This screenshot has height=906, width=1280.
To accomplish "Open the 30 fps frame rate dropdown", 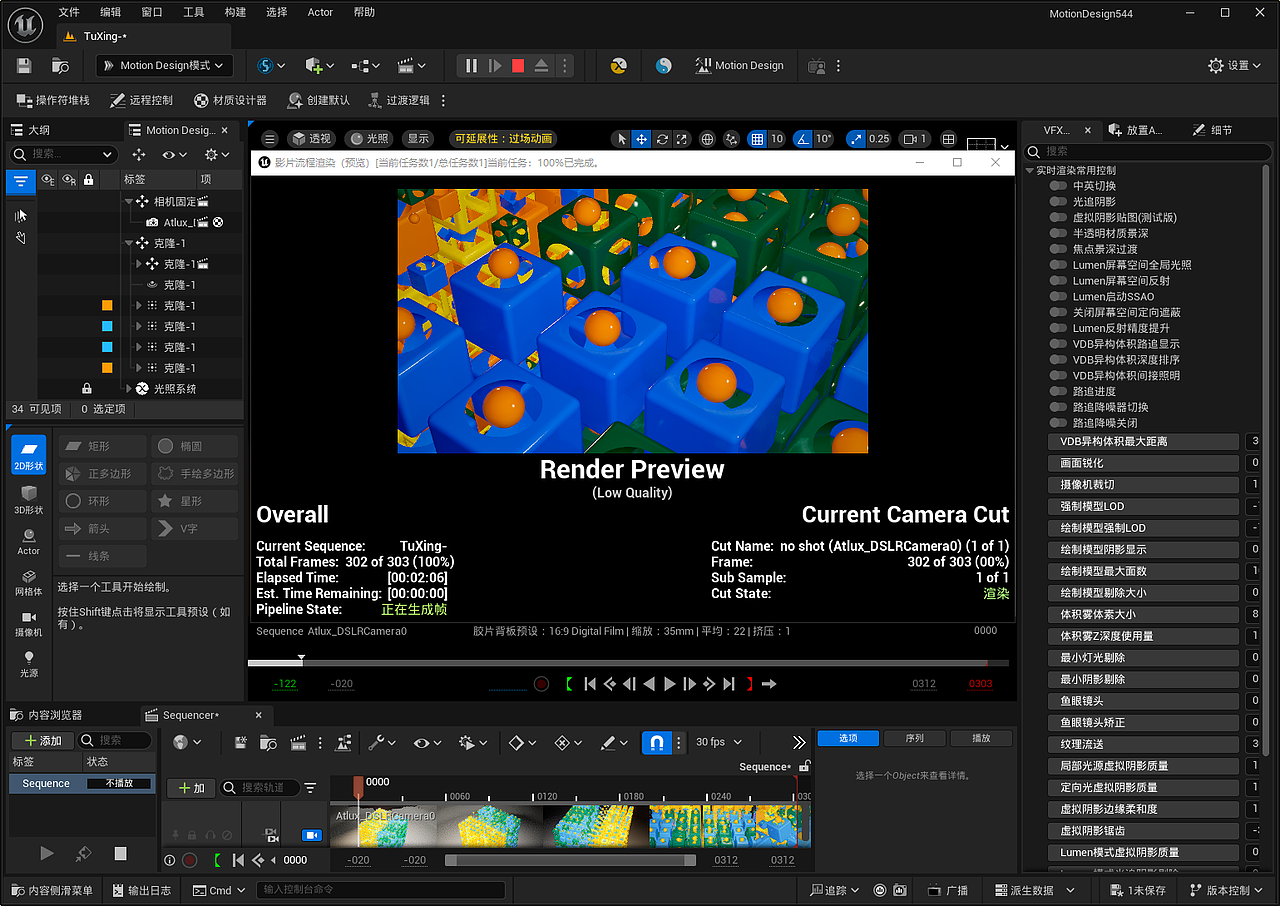I will [x=719, y=742].
